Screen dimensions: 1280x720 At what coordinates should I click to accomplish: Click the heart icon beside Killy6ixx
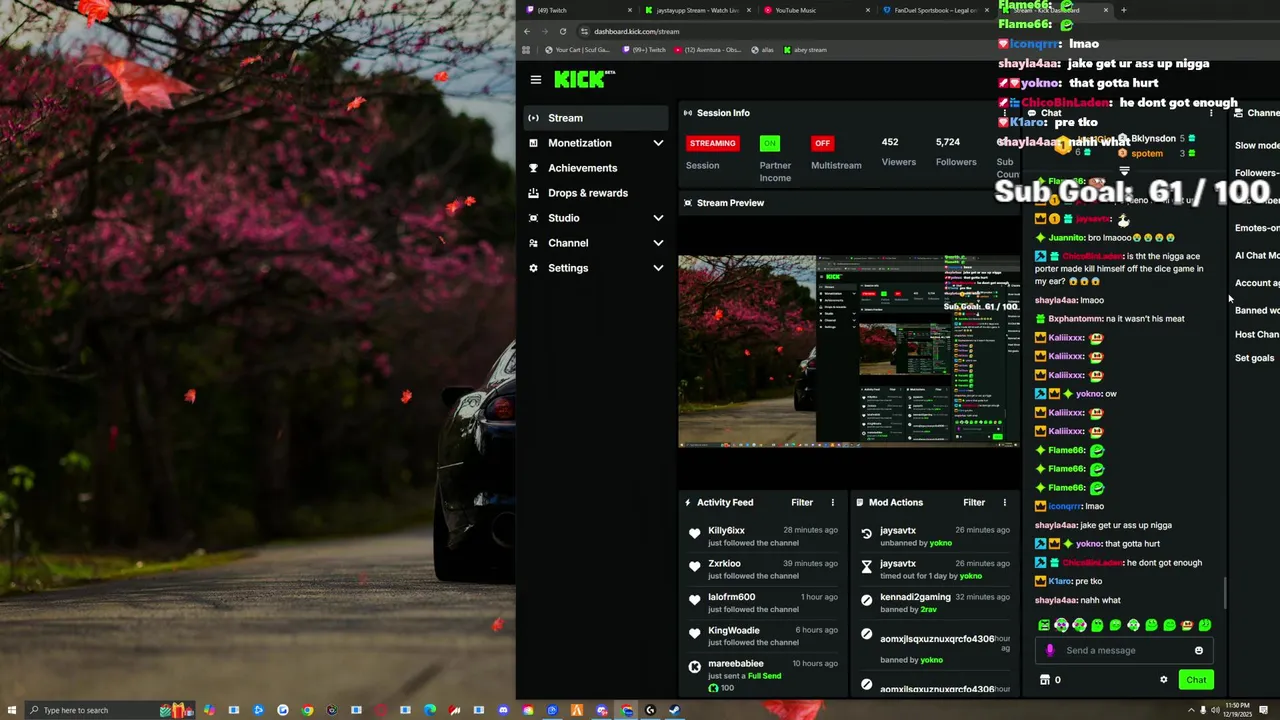point(695,534)
